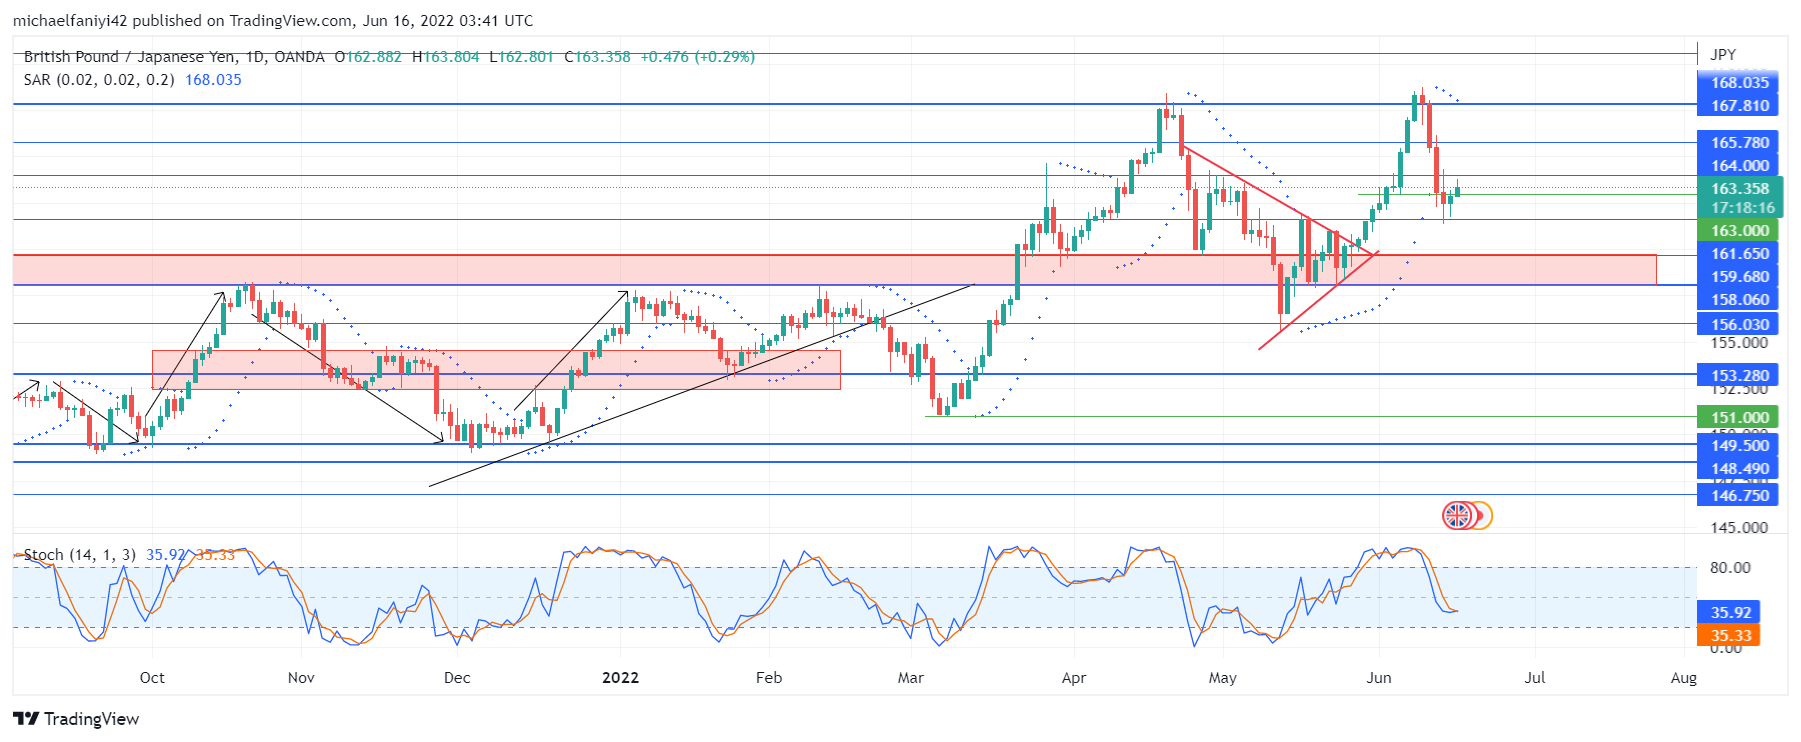Image resolution: width=1801 pixels, height=742 pixels.
Task: Click the 155.000 price scale label
Action: pos(1738,343)
